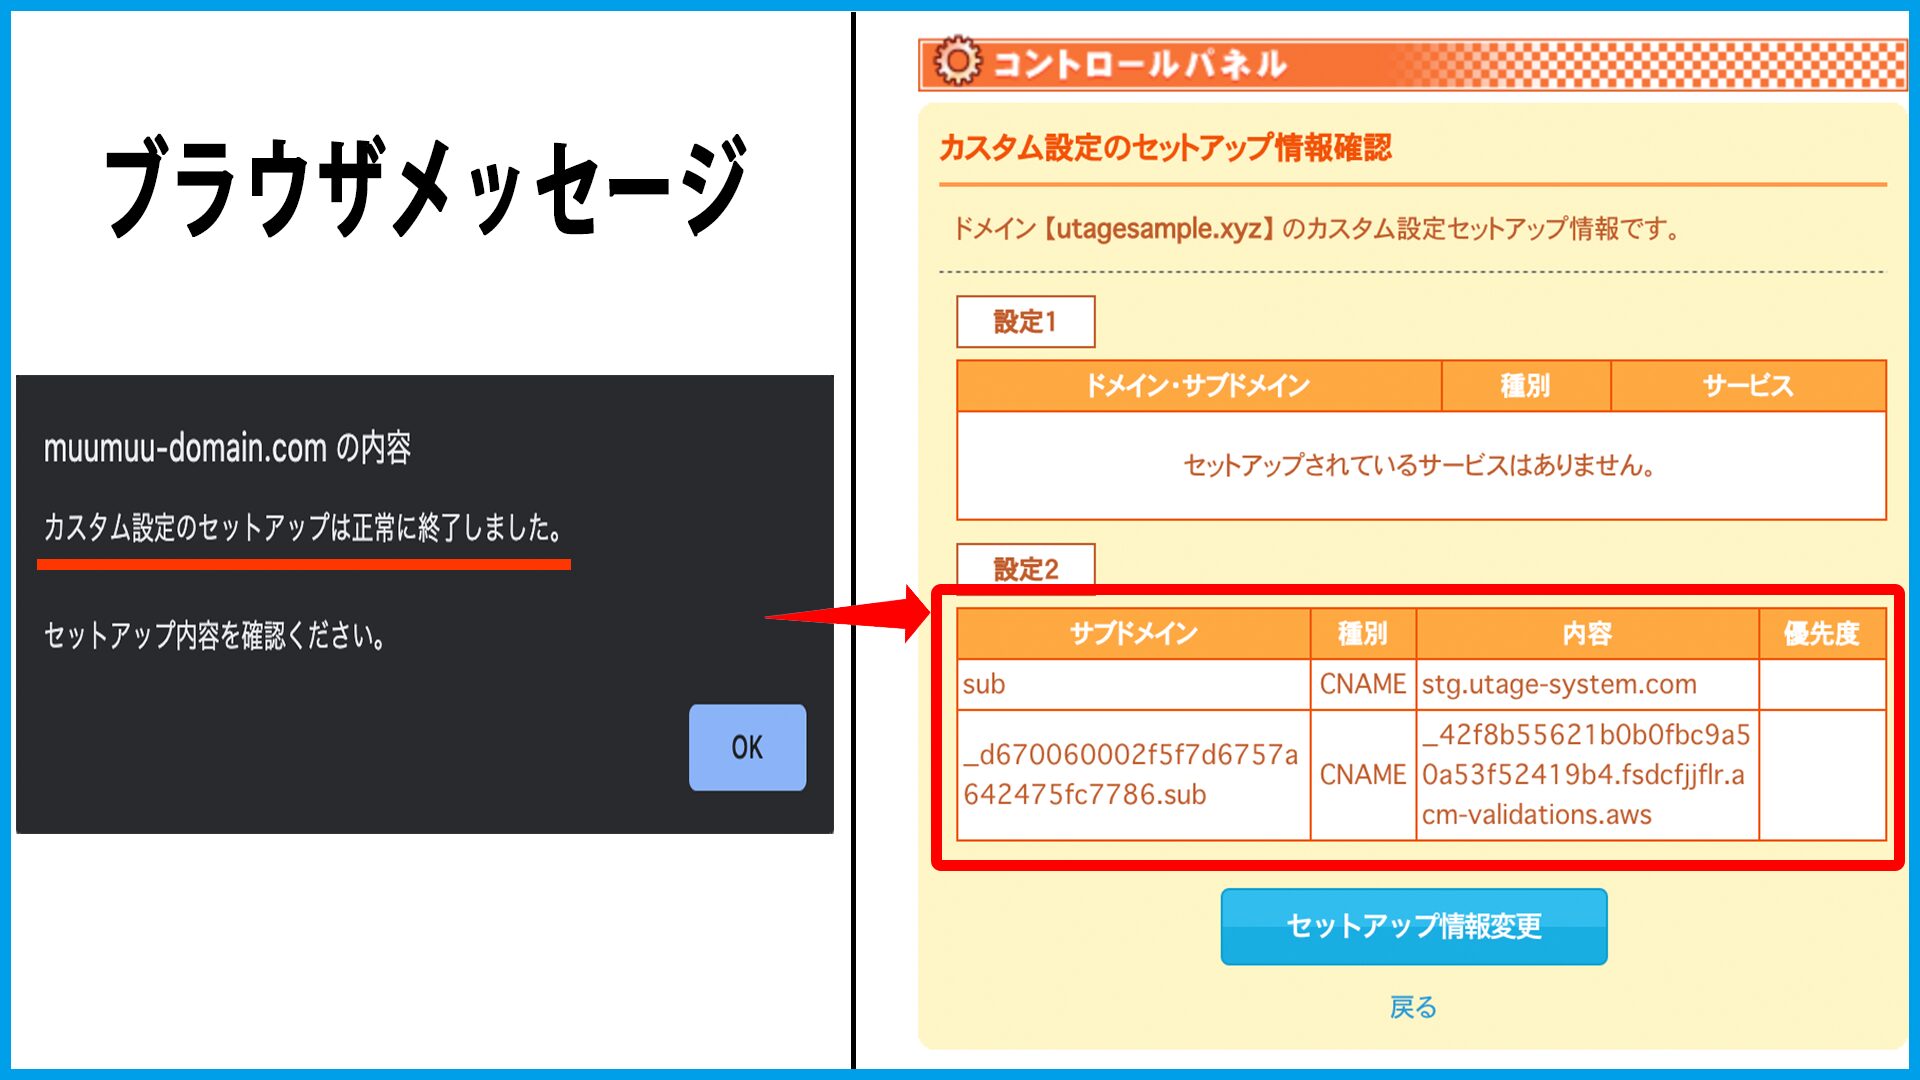Click the カスタム設定のセットアップ情報確認 heading

[x=1165, y=148]
